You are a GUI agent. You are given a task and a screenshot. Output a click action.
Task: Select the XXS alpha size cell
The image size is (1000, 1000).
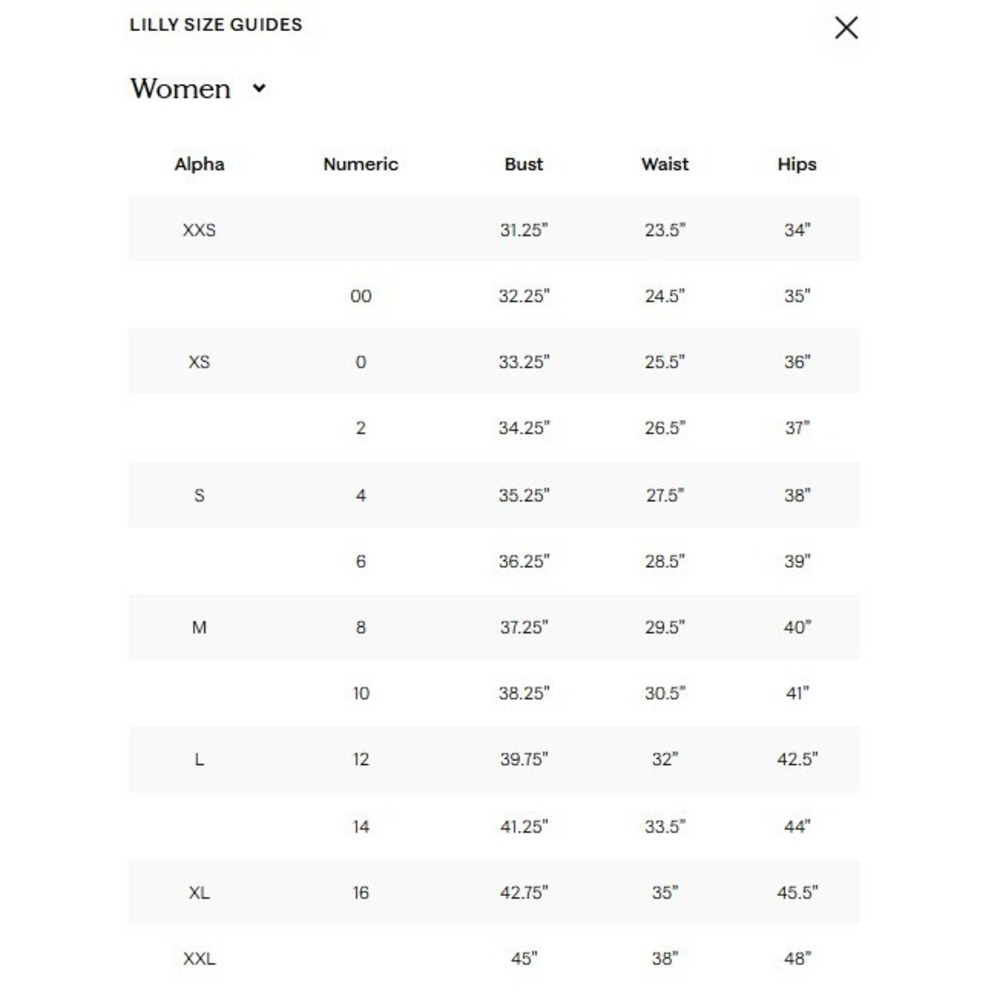[x=199, y=230]
